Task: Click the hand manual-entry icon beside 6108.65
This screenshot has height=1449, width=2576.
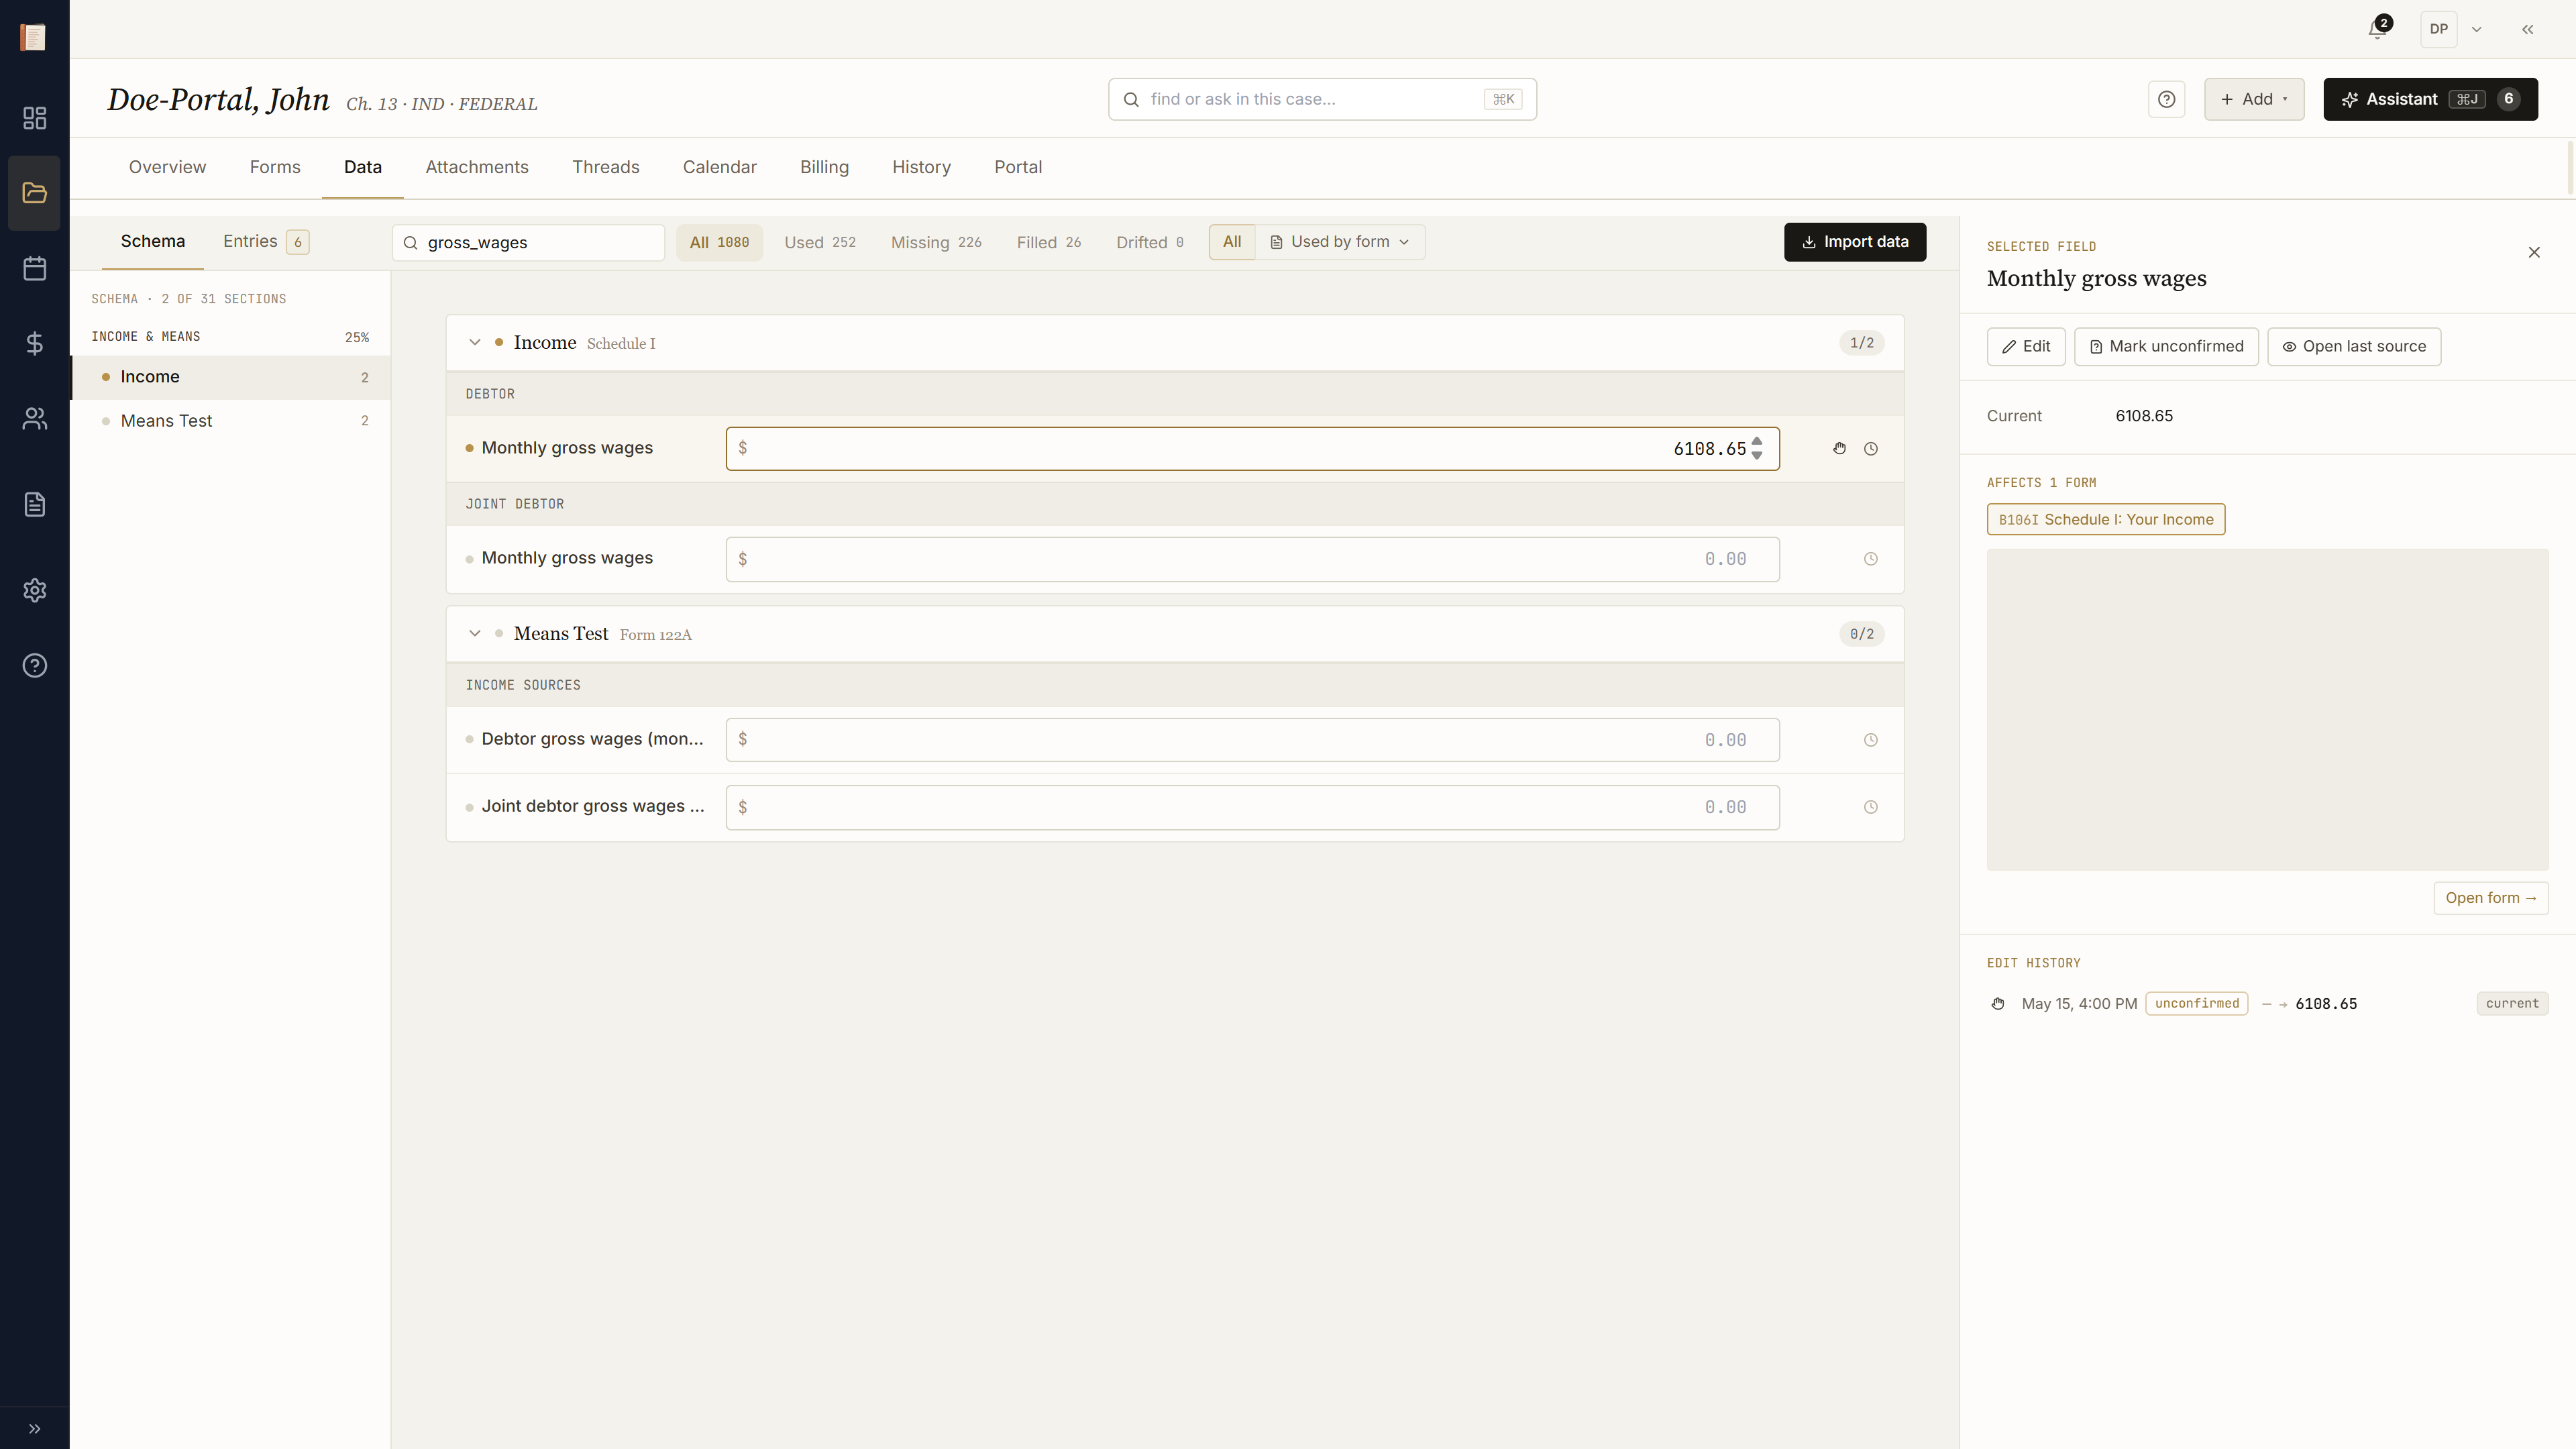Action: 1839,448
